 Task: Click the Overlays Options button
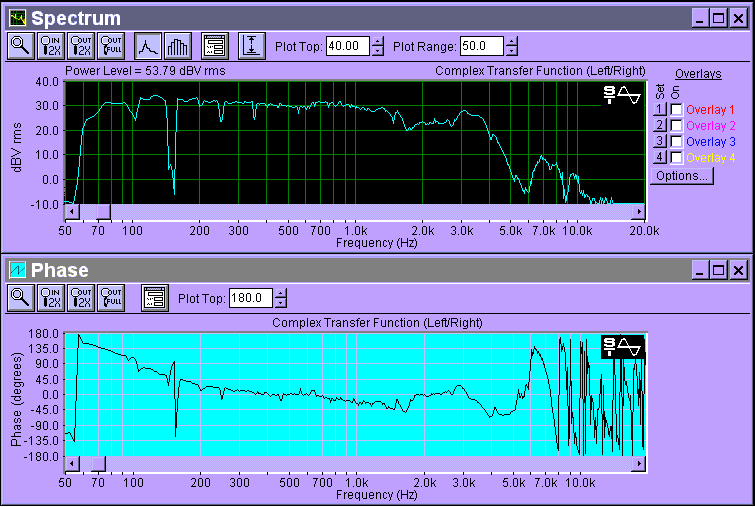pyautogui.click(x=681, y=175)
